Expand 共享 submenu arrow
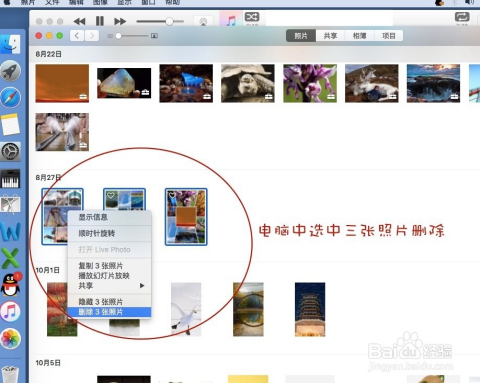480x383 pixels. click(x=142, y=286)
